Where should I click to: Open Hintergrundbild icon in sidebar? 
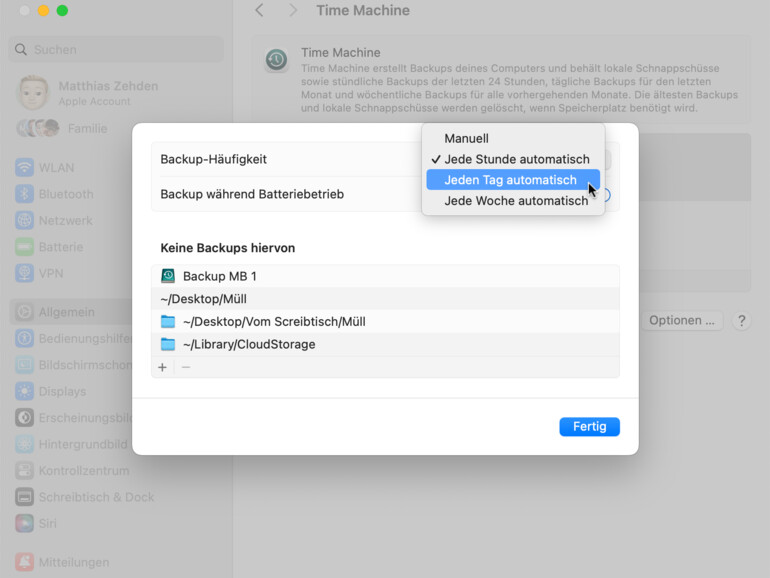25,444
